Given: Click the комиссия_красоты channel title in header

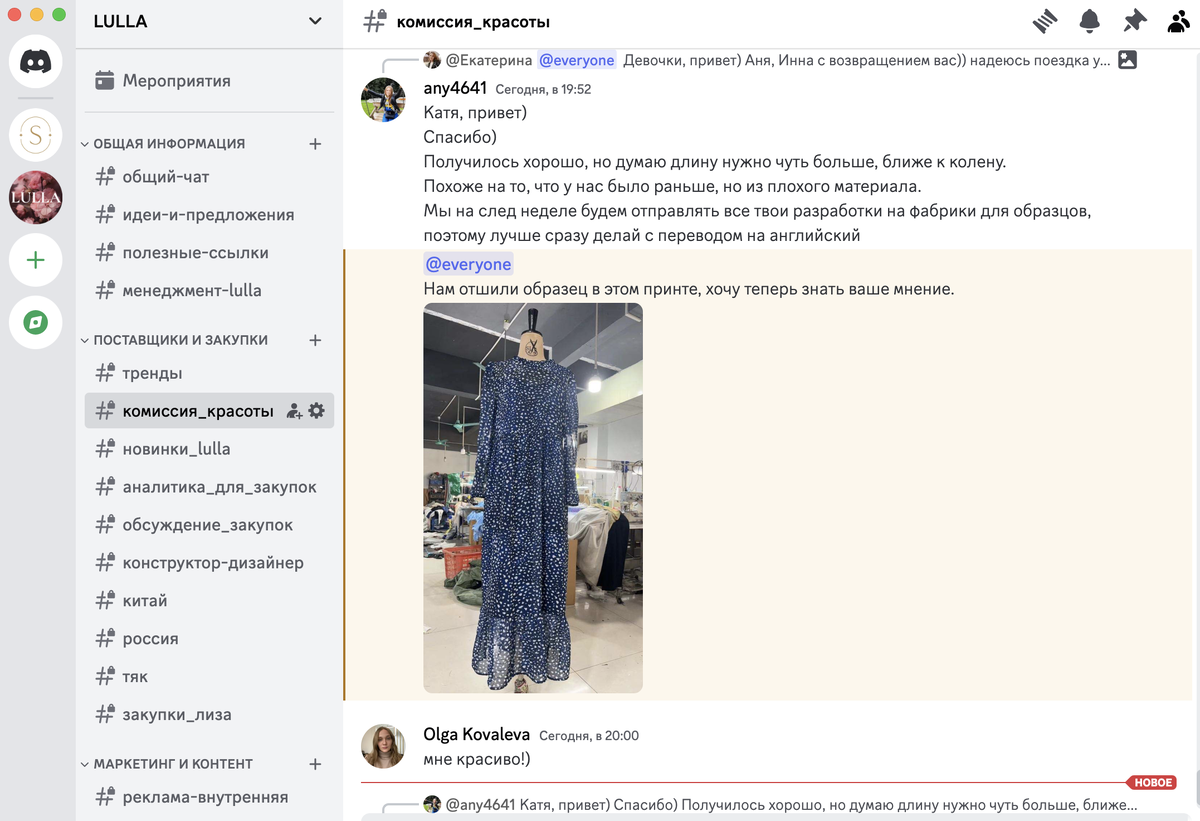Looking at the screenshot, I should click(473, 22).
